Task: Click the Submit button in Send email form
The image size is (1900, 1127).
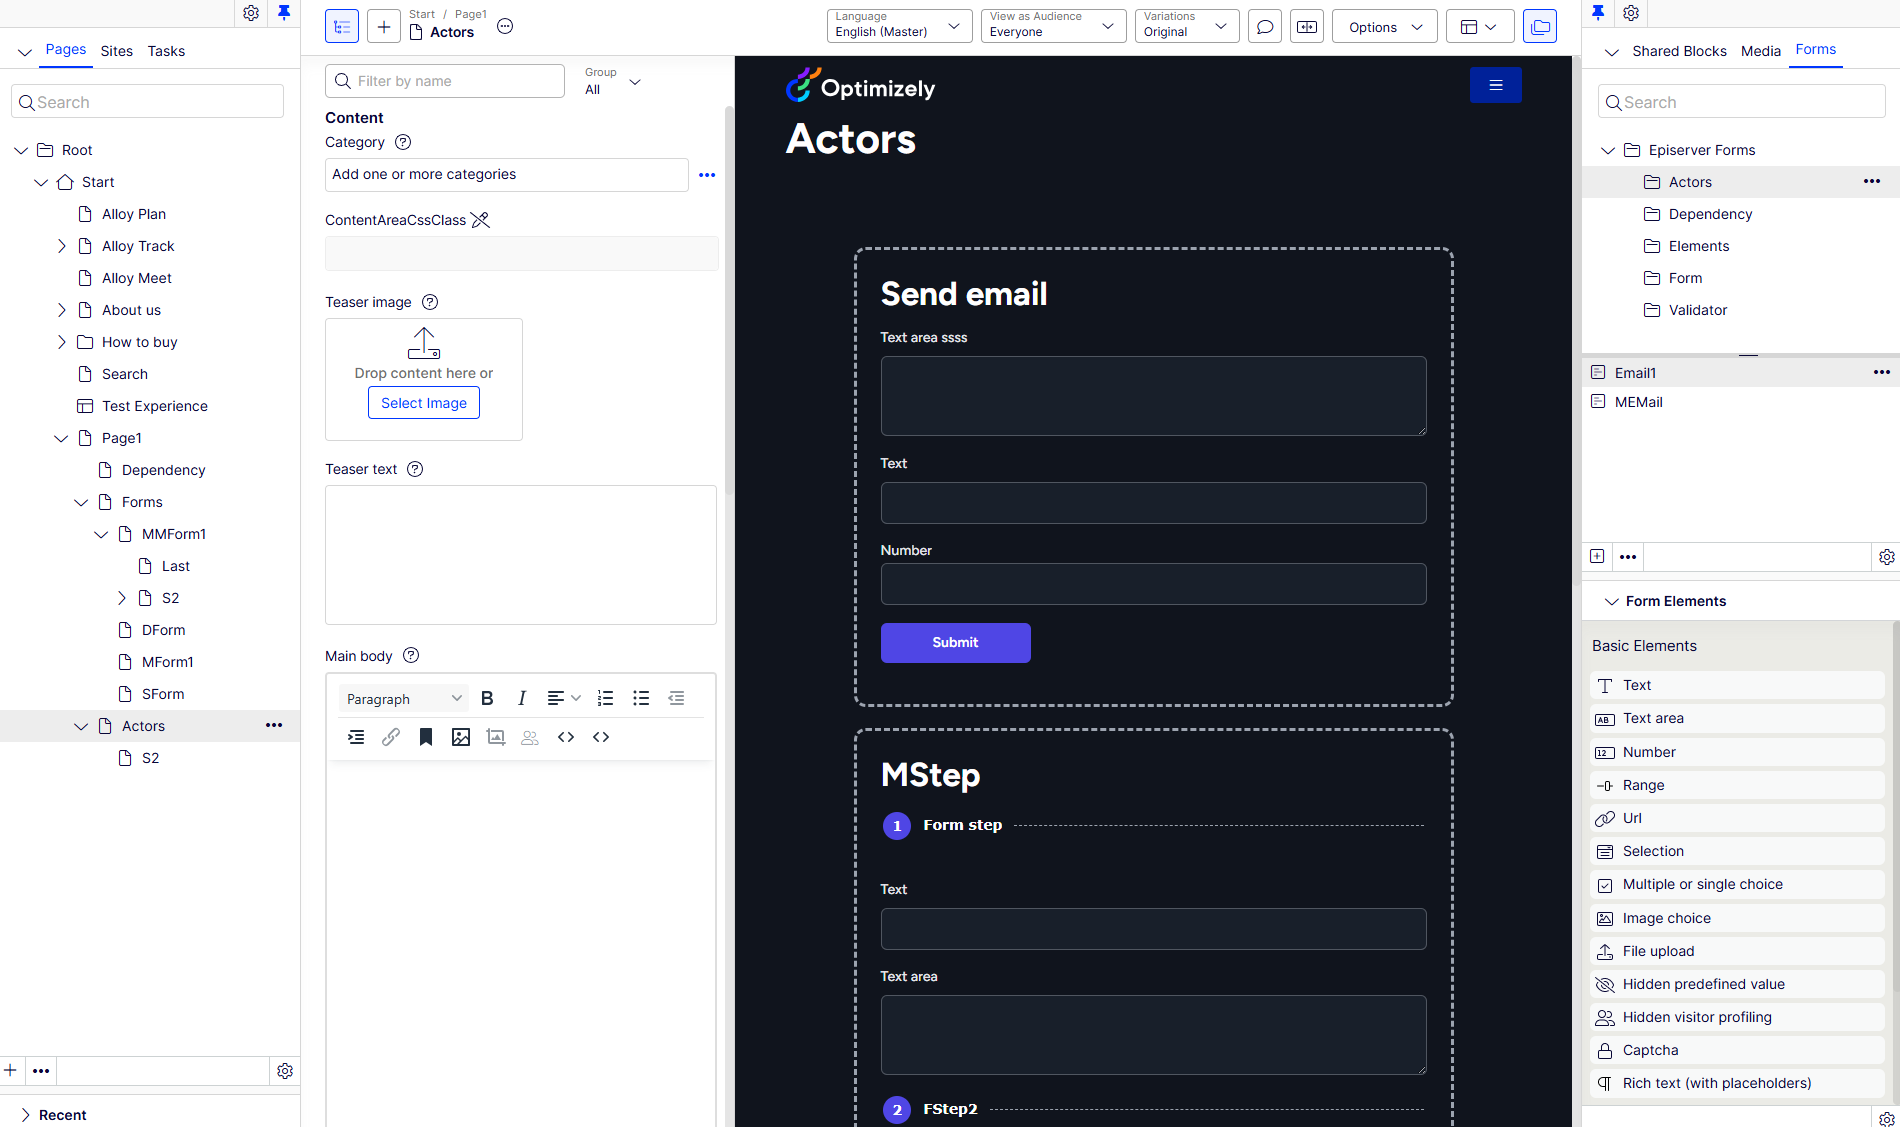Action: tap(955, 643)
